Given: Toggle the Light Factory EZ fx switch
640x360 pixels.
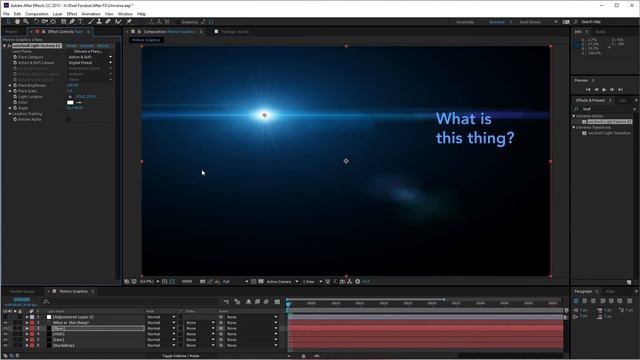Looking at the screenshot, I should pyautogui.click(x=9, y=46).
